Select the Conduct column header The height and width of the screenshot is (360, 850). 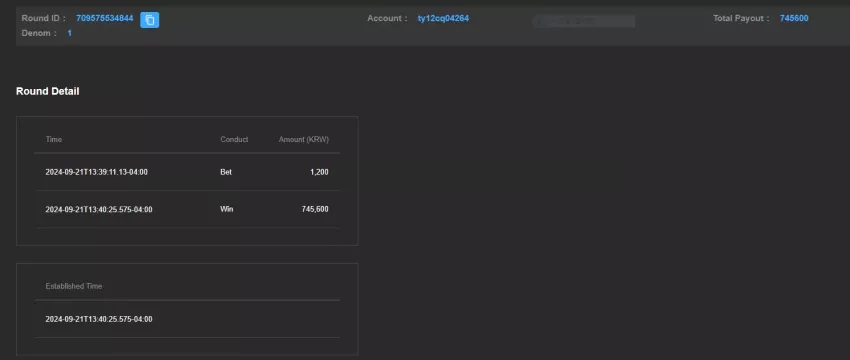tap(234, 139)
